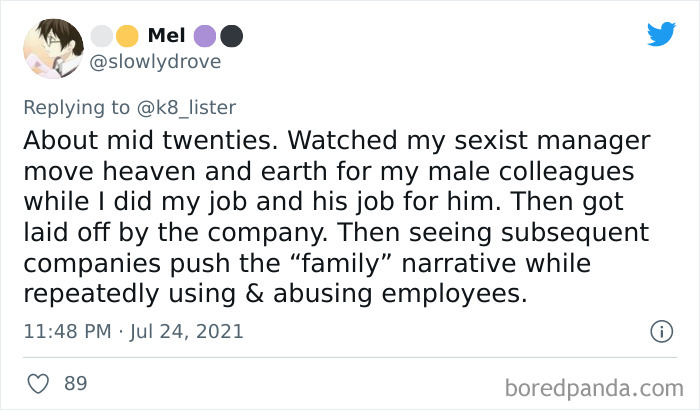
Task: Click the white circle emoji before Mel
Action: click(101, 36)
